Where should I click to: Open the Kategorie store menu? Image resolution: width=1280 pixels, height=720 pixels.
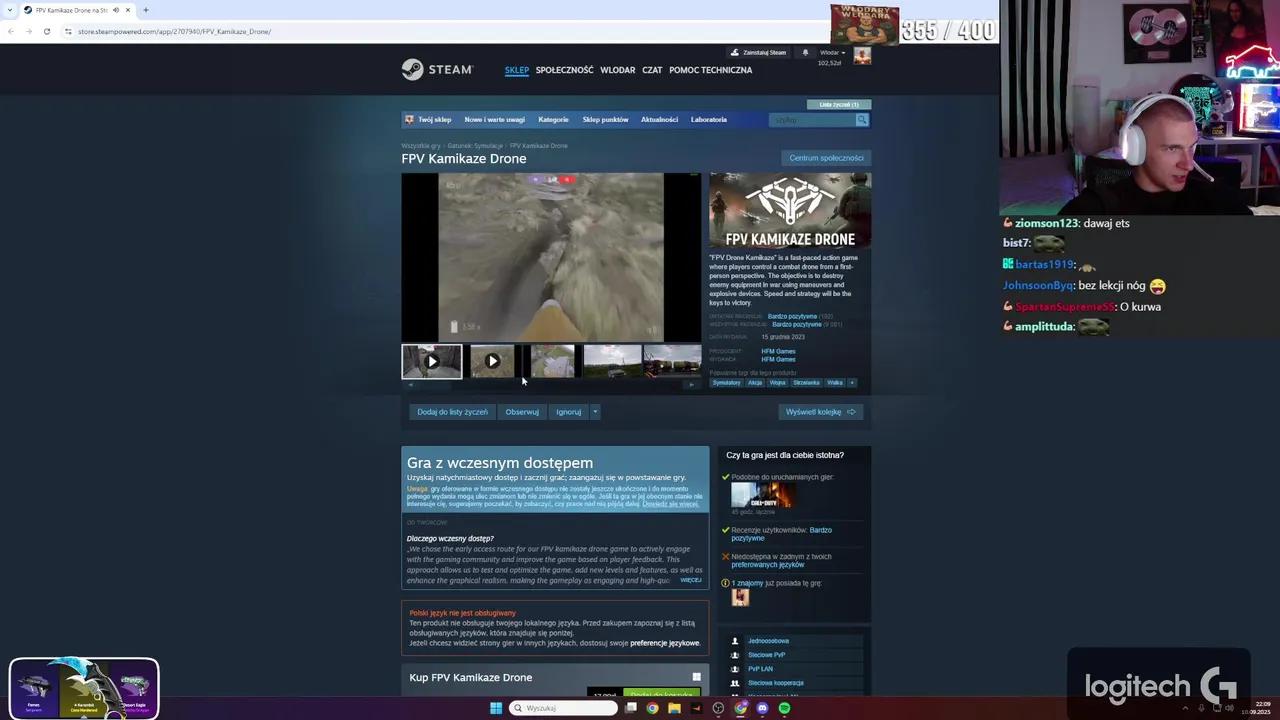coord(553,120)
